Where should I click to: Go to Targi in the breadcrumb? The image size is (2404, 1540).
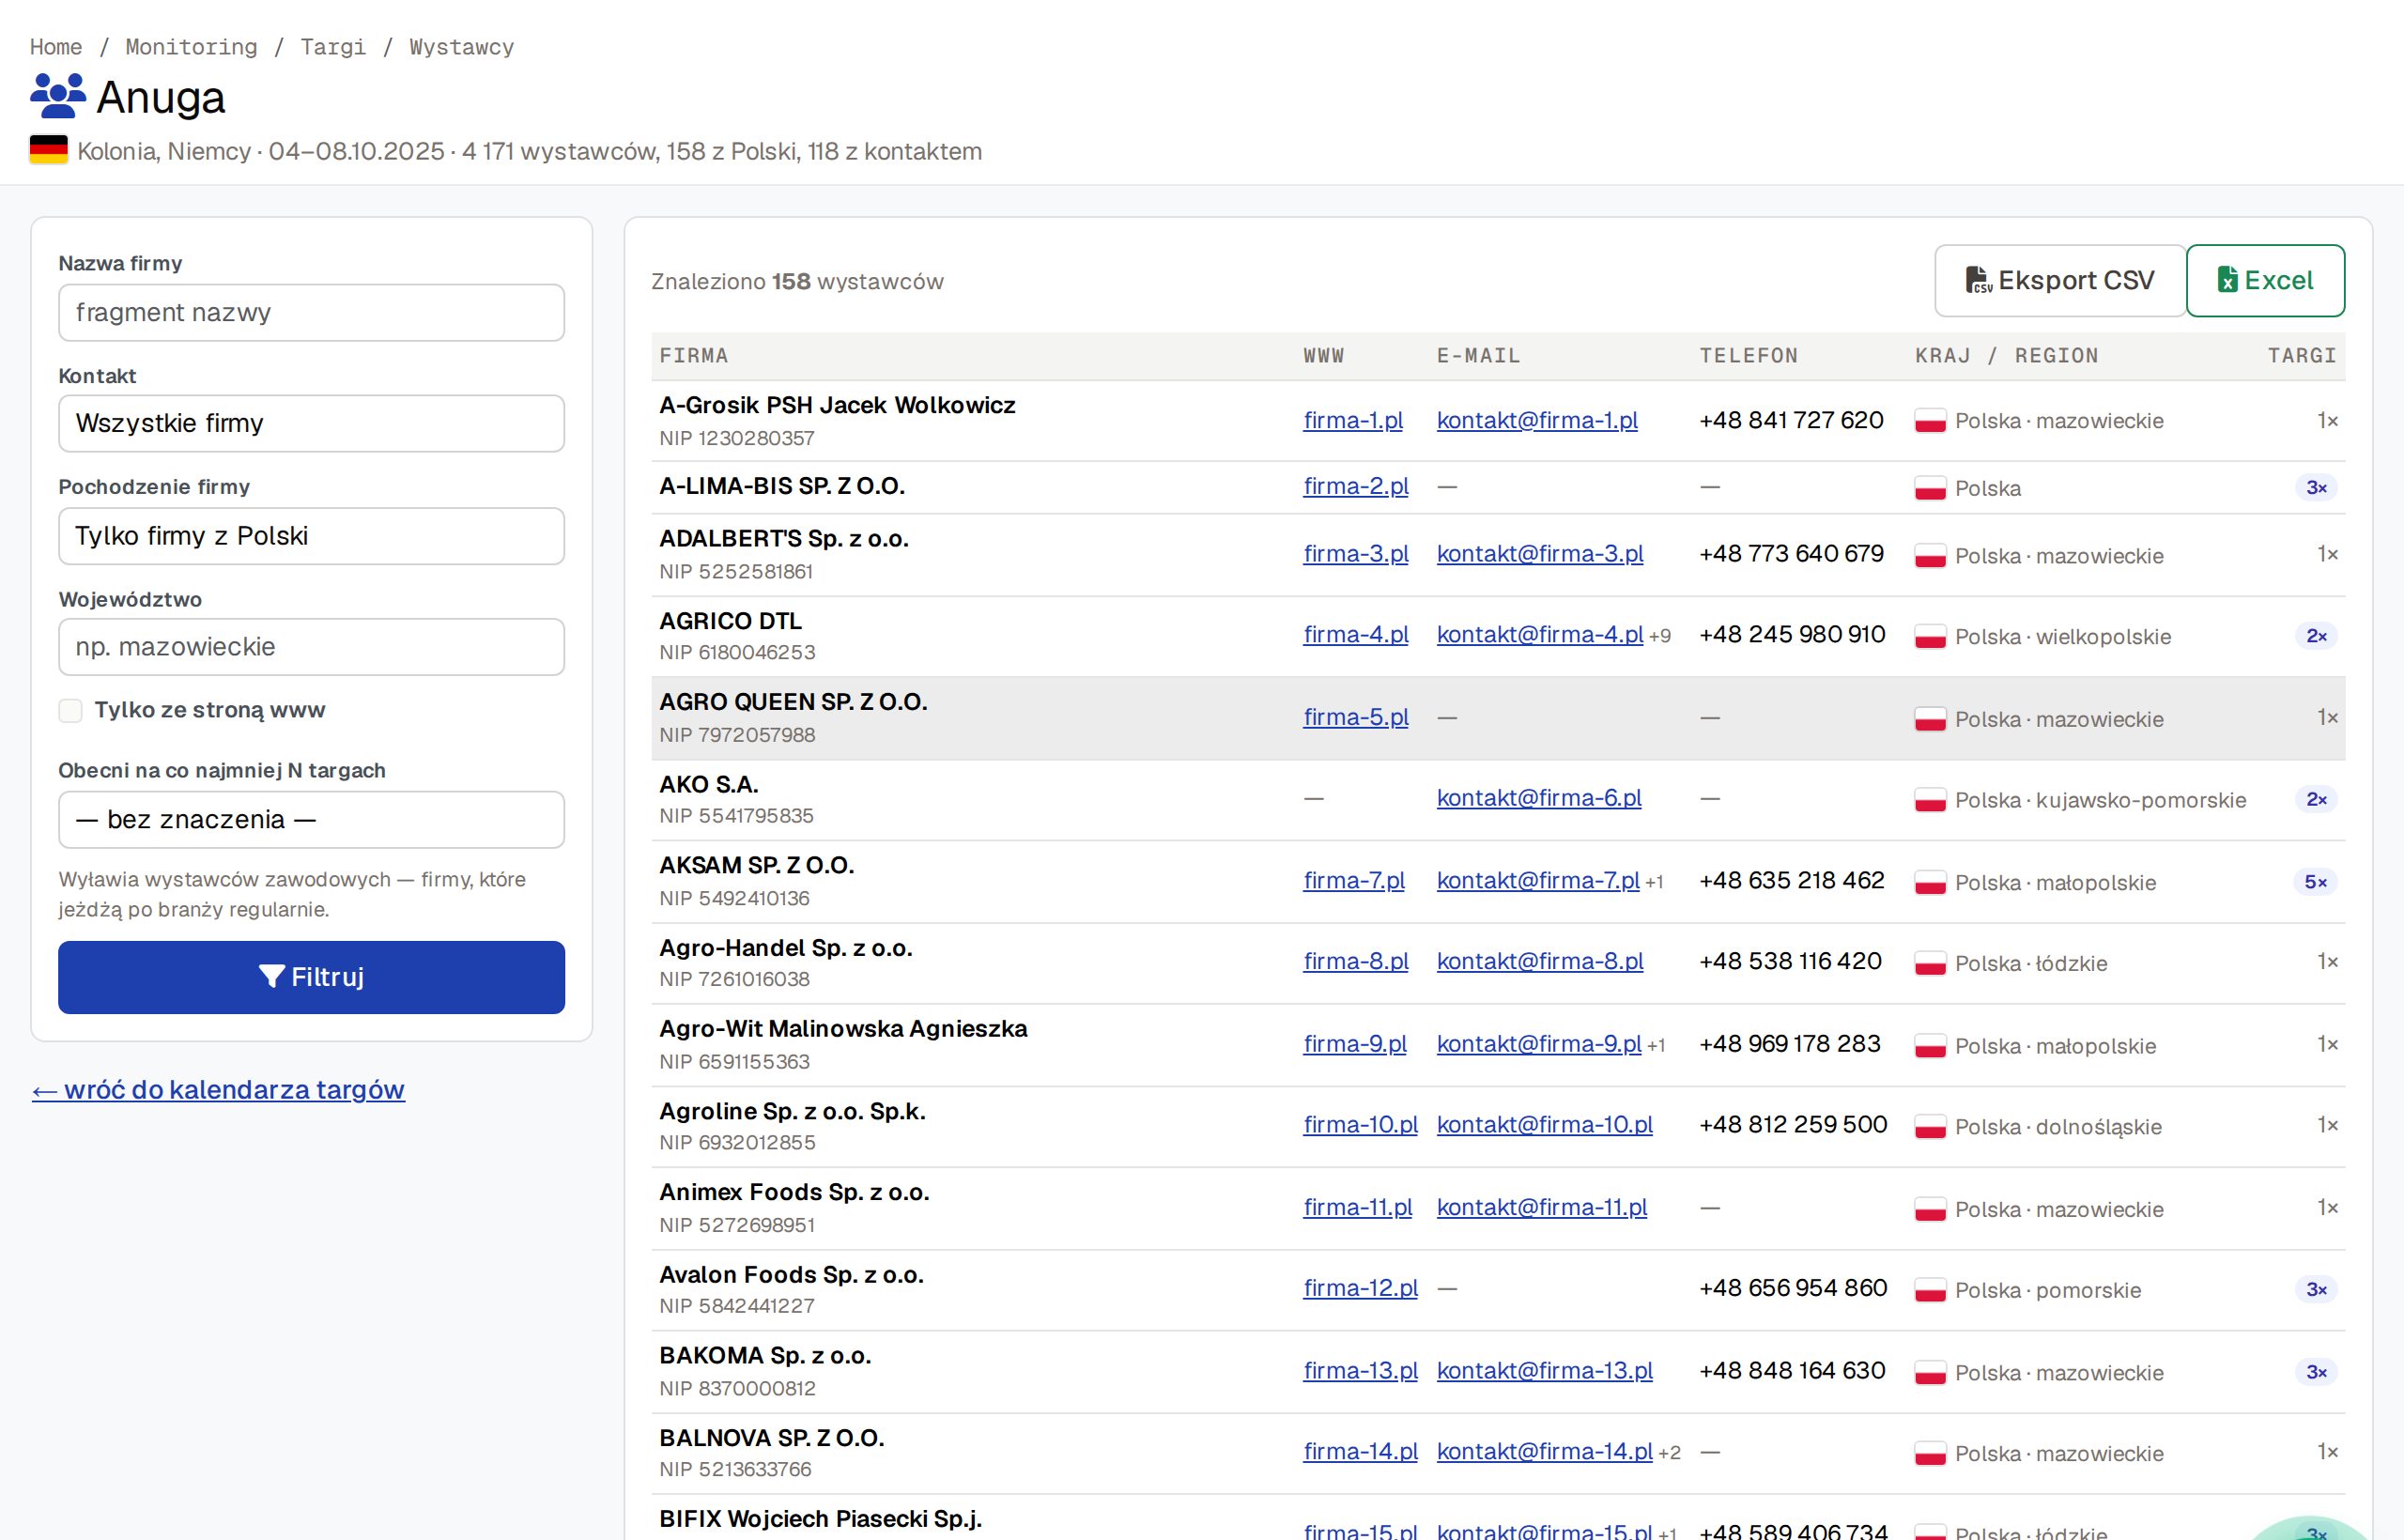(333, 47)
